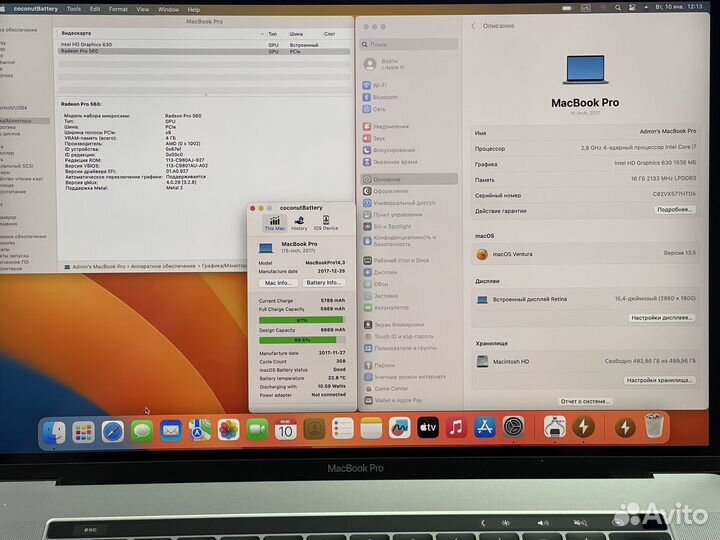Click the Spotlight search icon in menu bar
The height and width of the screenshot is (540, 720).
coord(618,8)
